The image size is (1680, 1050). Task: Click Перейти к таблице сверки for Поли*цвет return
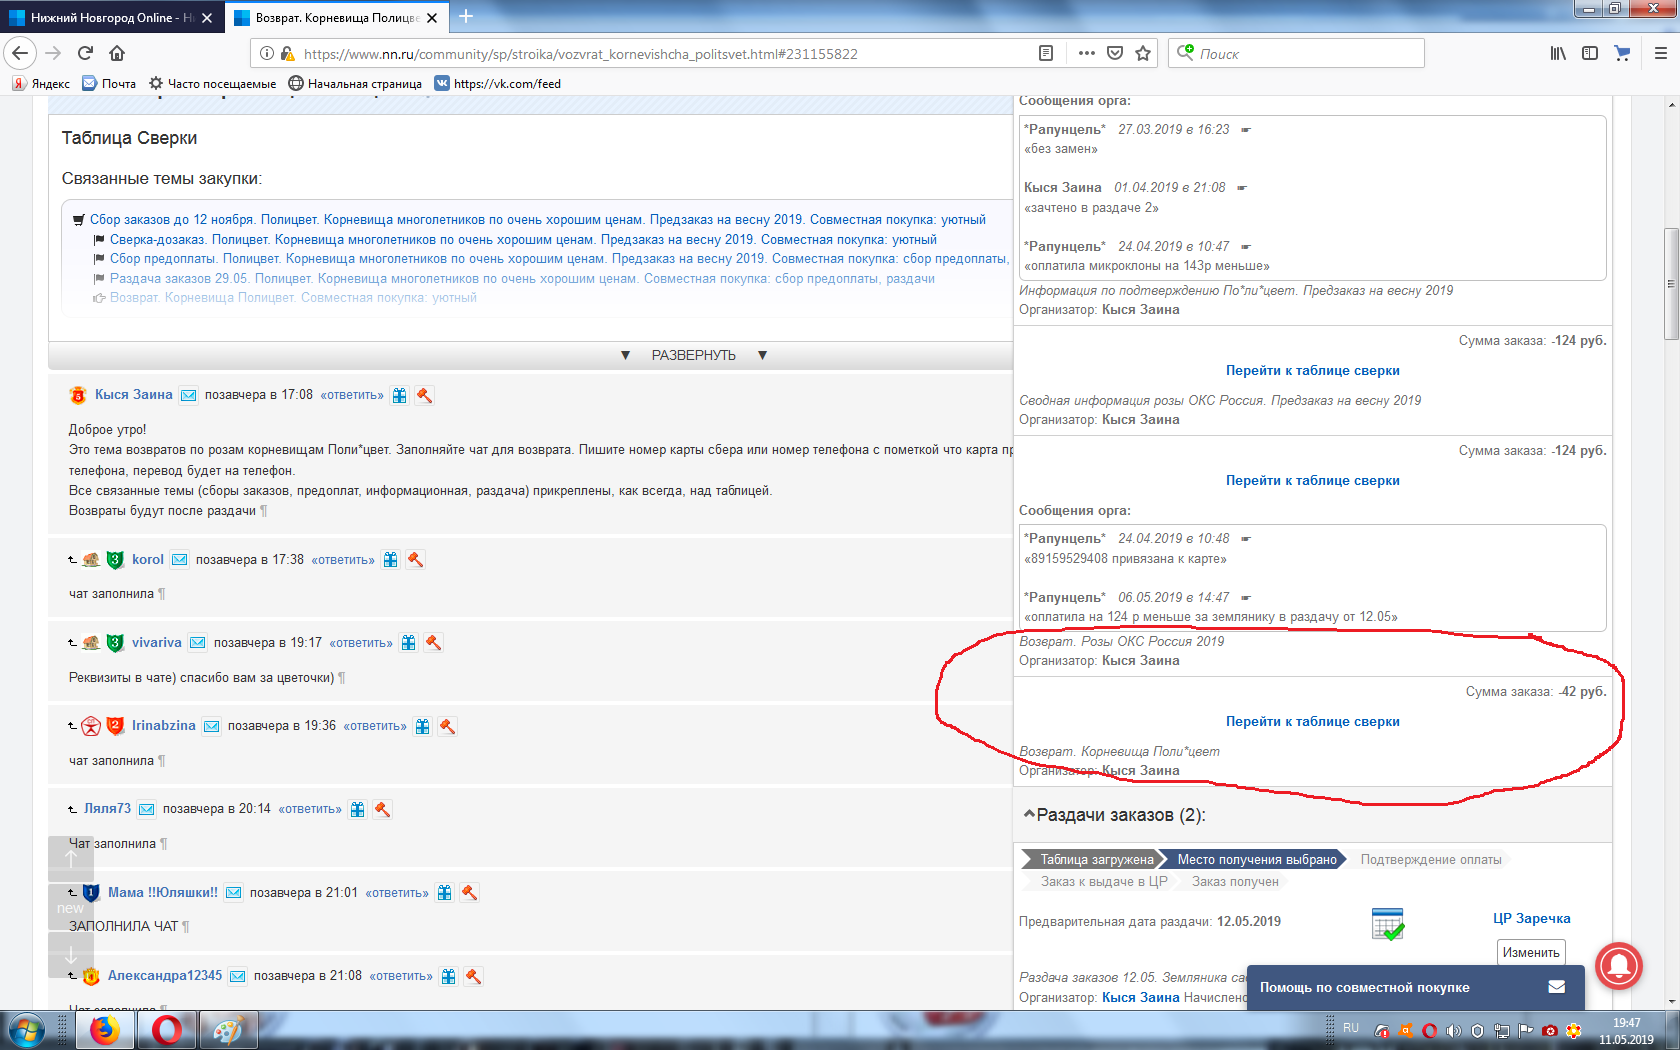[1312, 721]
